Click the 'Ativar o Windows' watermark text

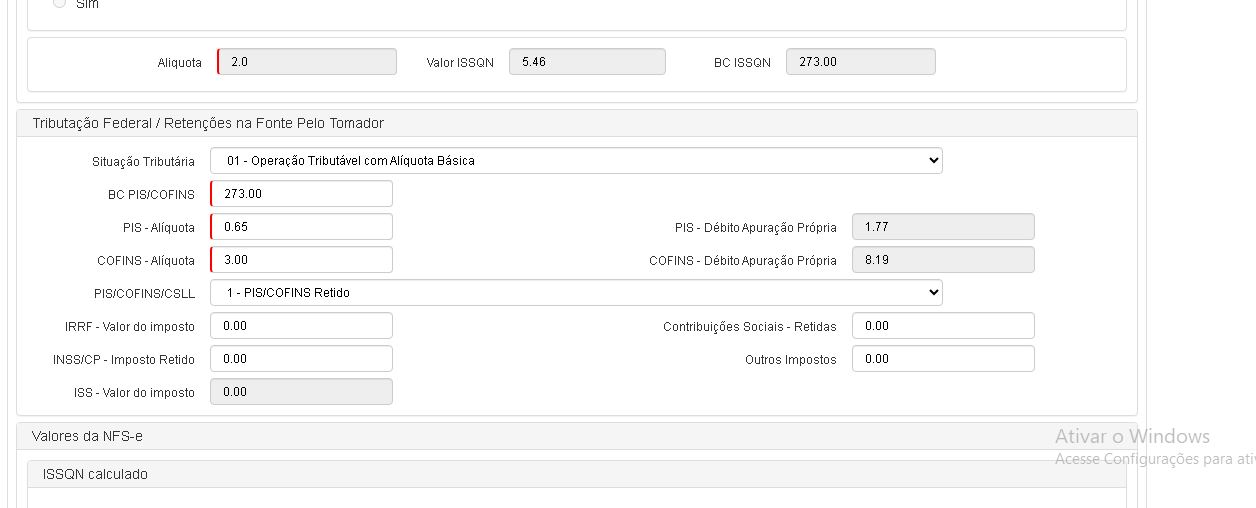pos(1132,436)
